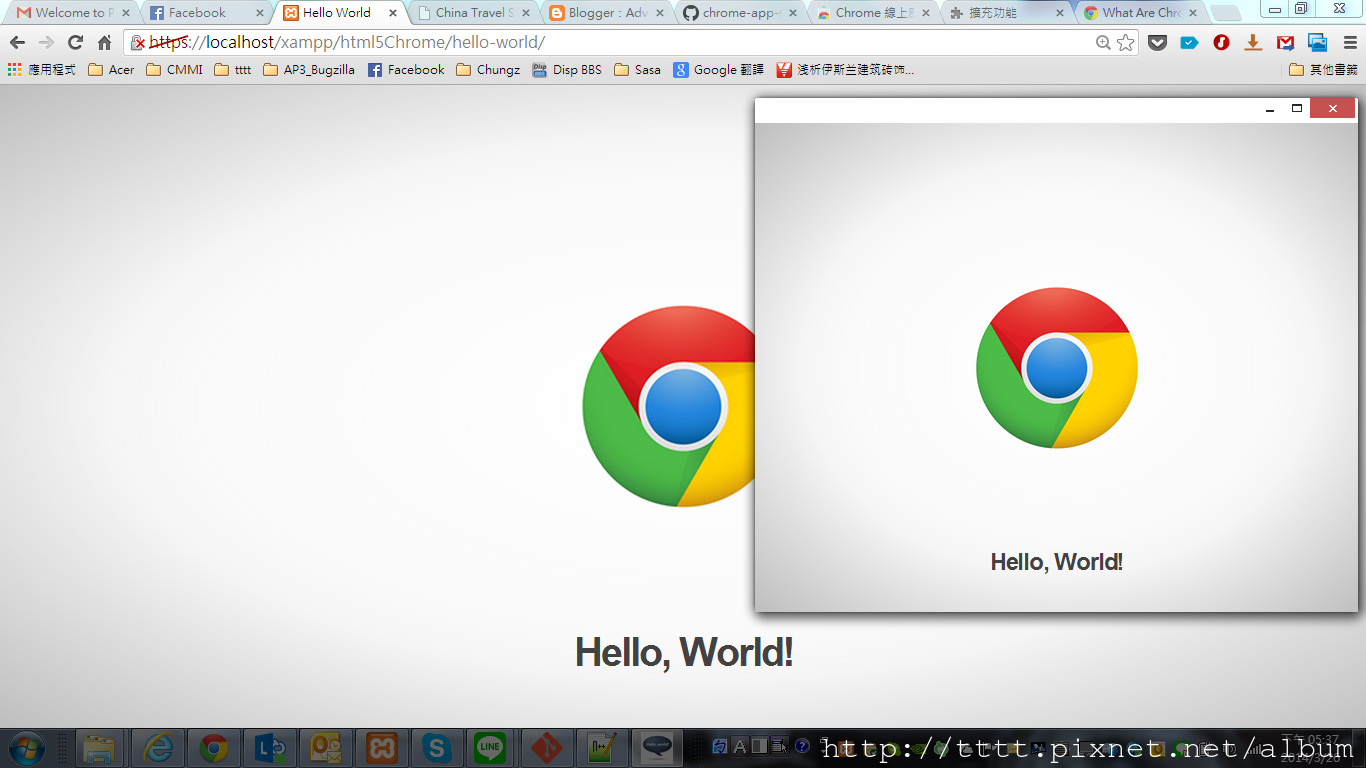Viewport: 1366px width, 768px height.
Task: Open Google Chrome from the taskbar
Action: 213,748
